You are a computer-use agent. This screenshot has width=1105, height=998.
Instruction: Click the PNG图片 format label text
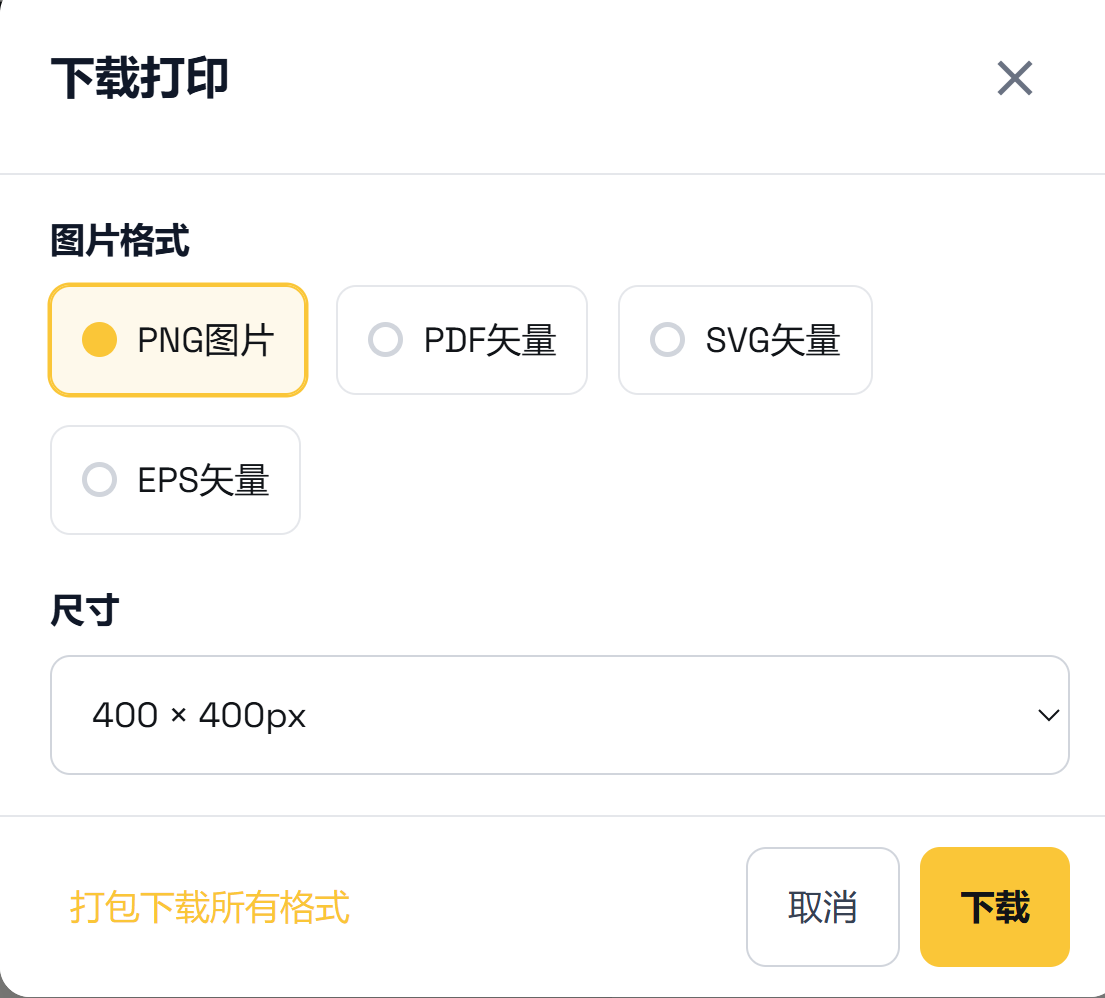click(206, 341)
